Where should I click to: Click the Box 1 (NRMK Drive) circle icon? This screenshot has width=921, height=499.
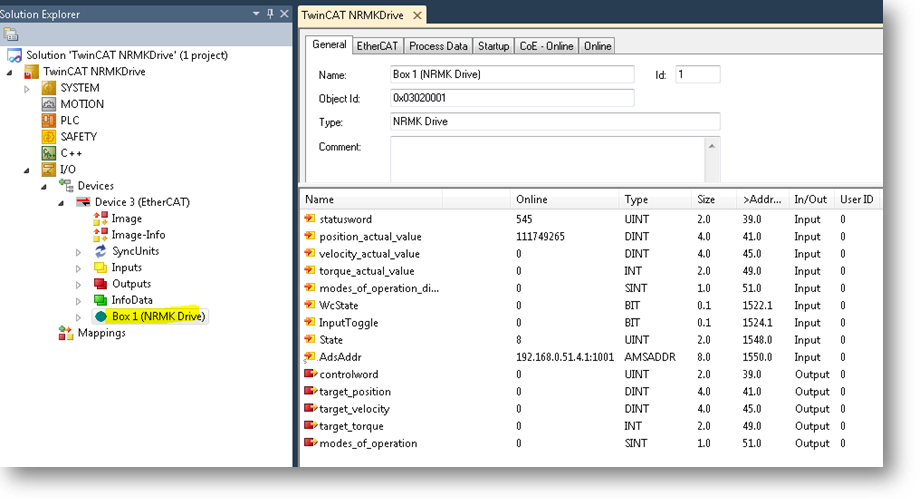101,316
